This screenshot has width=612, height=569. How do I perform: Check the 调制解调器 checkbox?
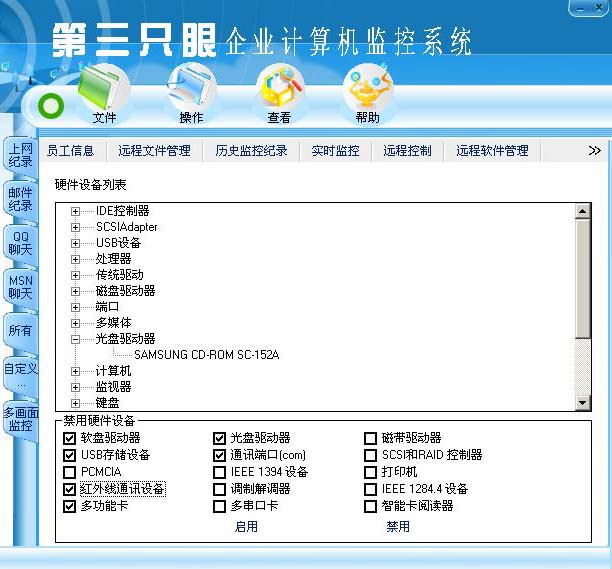pyautogui.click(x=219, y=489)
